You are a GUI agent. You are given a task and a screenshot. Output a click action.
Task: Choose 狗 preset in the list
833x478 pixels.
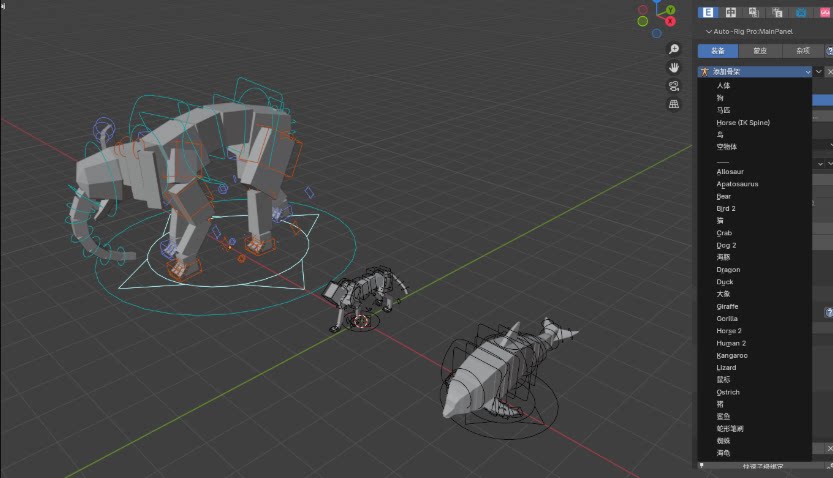click(720, 98)
